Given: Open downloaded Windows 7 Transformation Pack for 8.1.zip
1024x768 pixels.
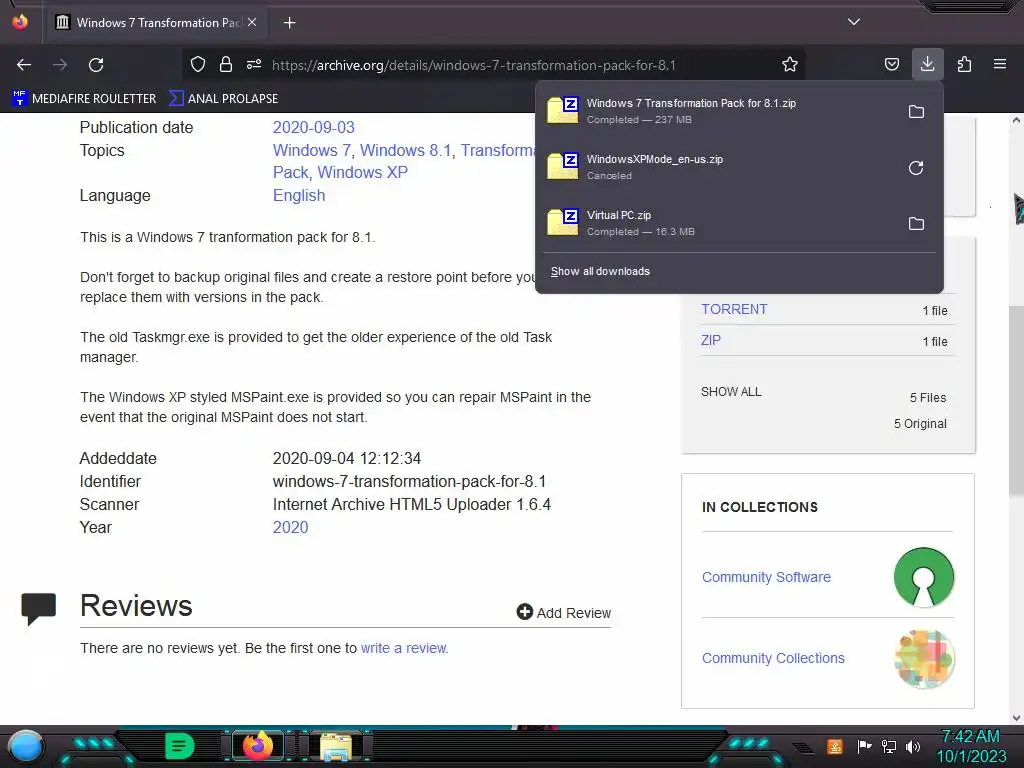Looking at the screenshot, I should pos(718,111).
